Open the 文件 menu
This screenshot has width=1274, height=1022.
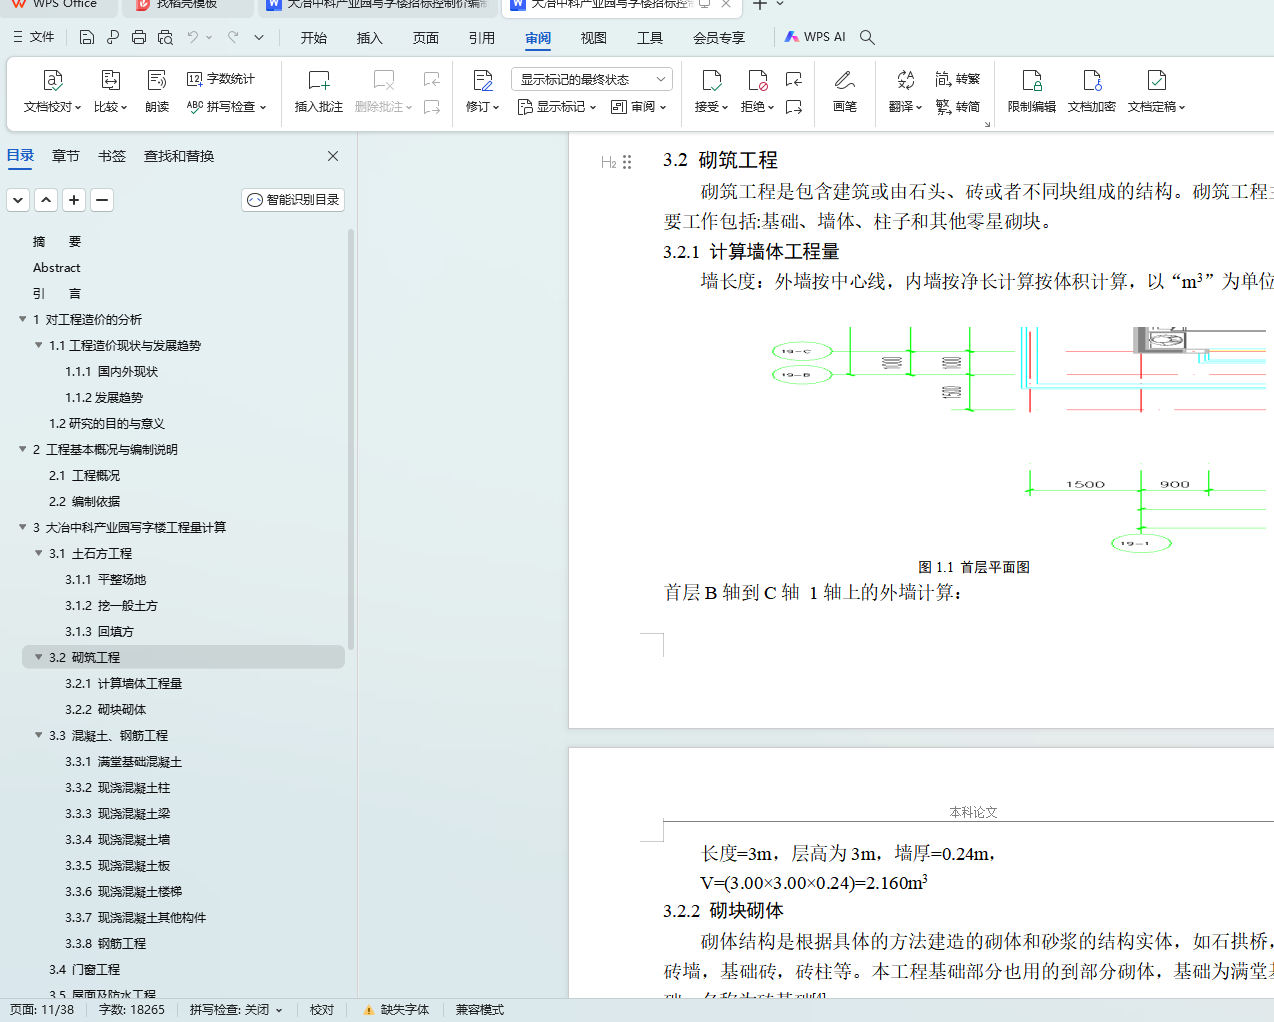click(34, 37)
